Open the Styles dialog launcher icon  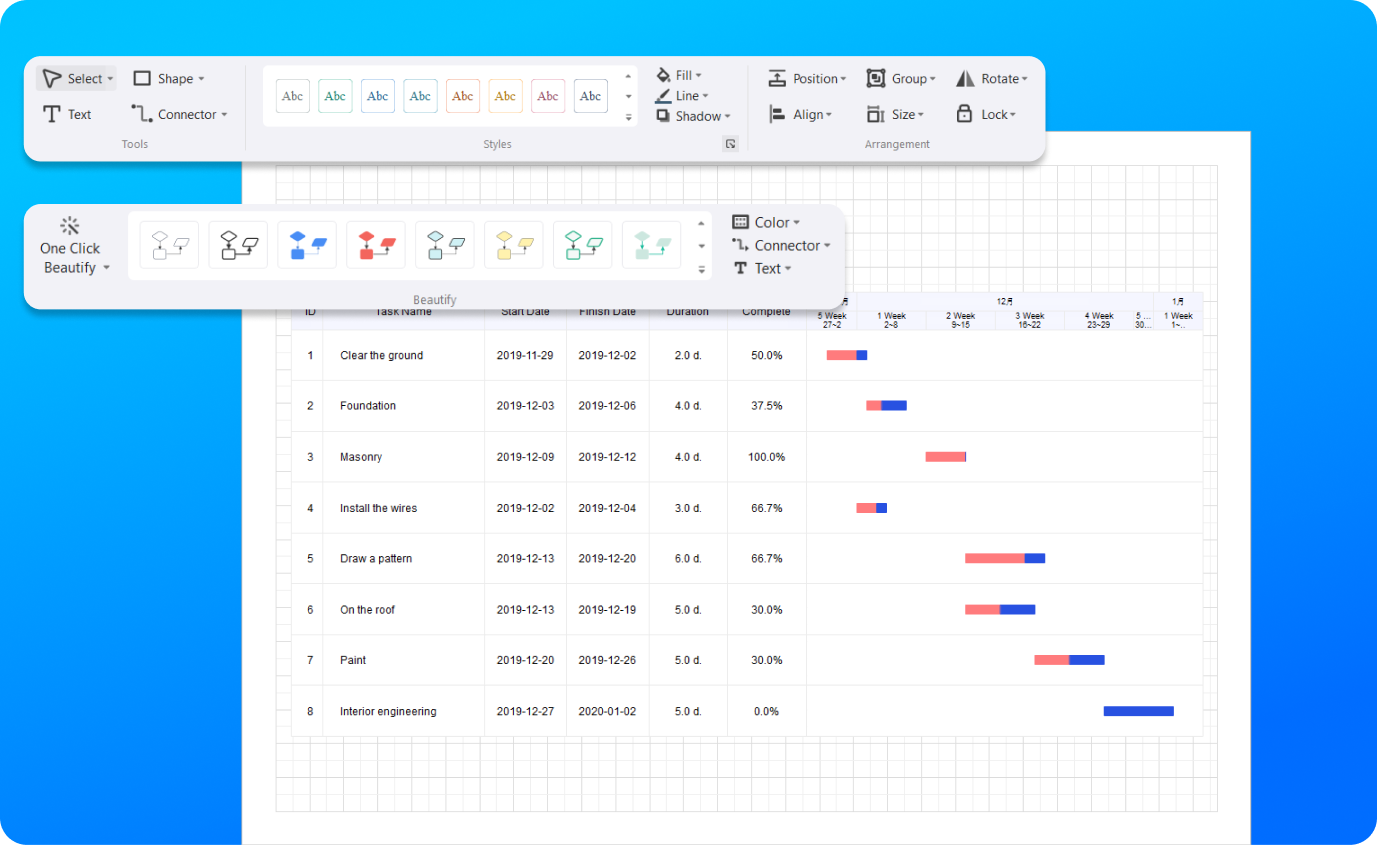(x=730, y=144)
